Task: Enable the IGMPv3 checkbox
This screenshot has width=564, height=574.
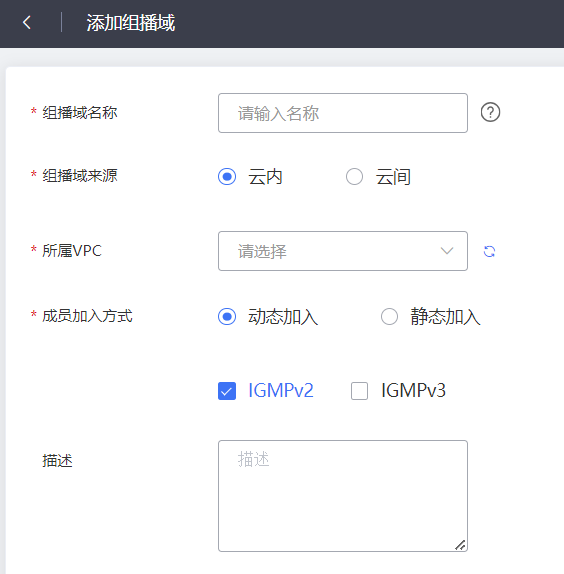Action: click(x=359, y=391)
